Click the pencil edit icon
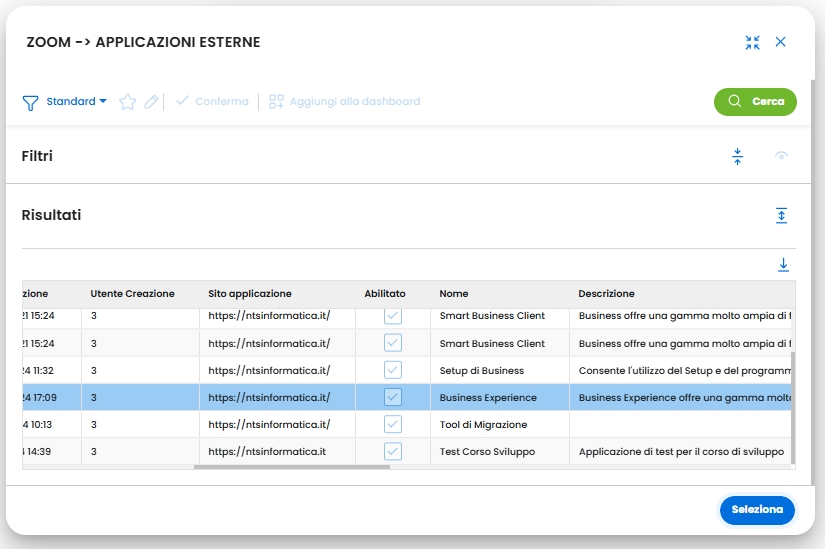Viewport: 825px width, 549px height. (151, 102)
